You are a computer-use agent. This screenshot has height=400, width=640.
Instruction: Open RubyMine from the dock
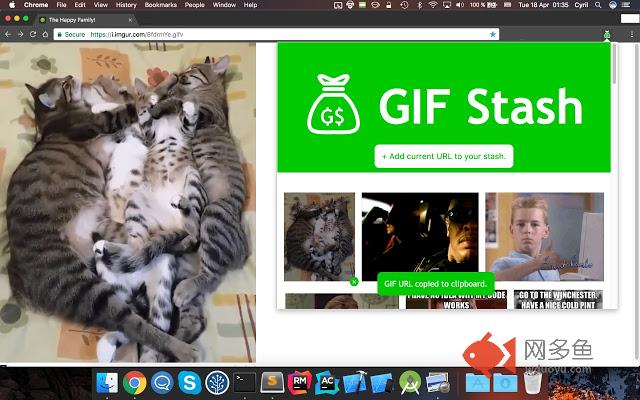[x=300, y=383]
